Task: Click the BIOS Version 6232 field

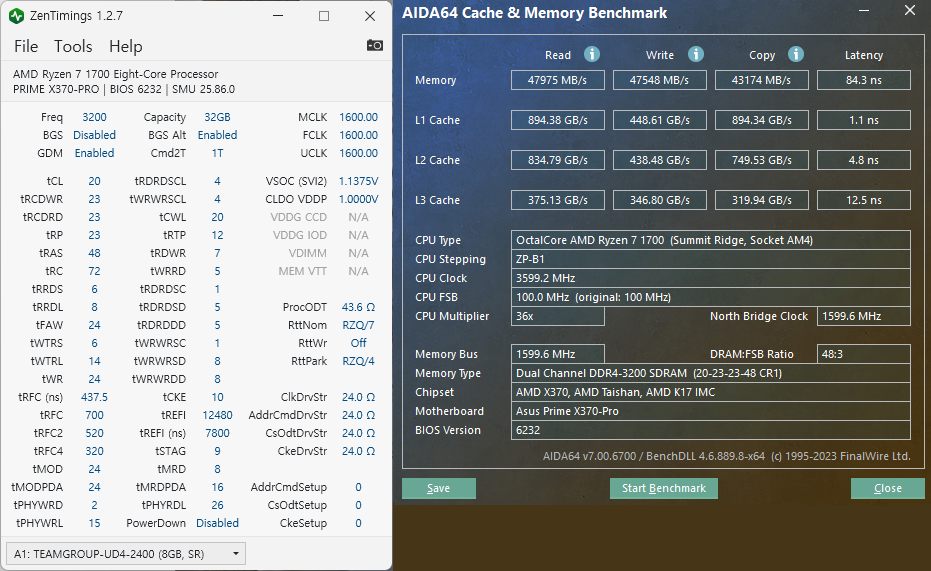Action: [711, 430]
